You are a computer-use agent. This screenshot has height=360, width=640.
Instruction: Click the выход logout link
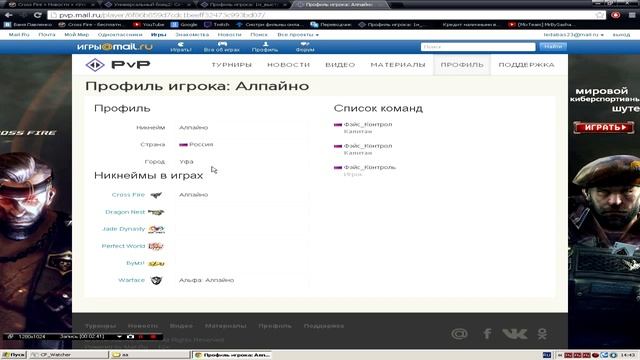click(x=621, y=35)
